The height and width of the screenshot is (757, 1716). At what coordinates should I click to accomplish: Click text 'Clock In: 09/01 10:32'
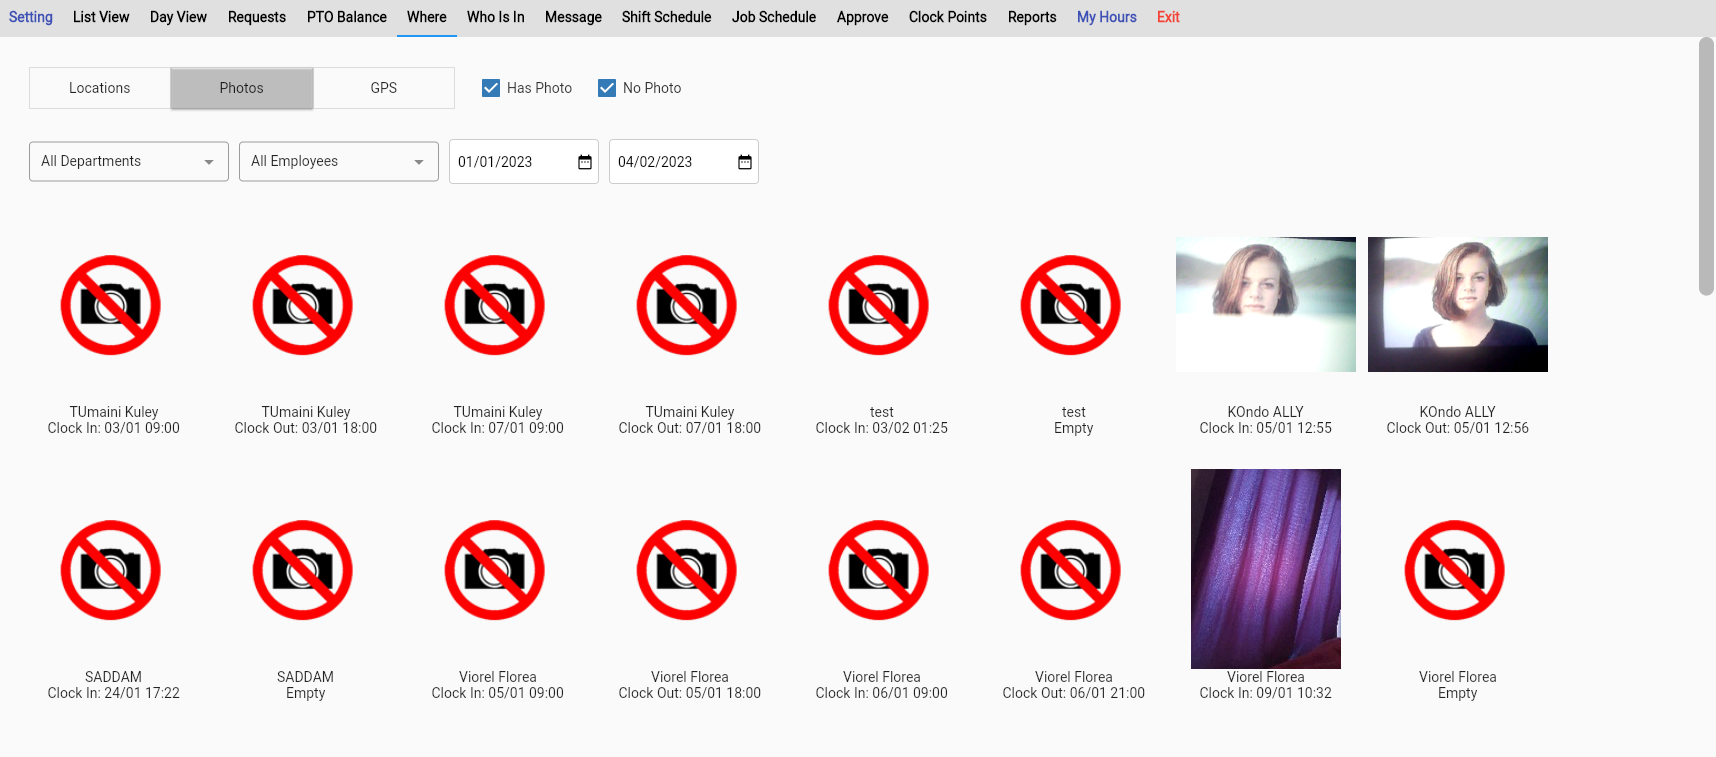[1266, 693]
